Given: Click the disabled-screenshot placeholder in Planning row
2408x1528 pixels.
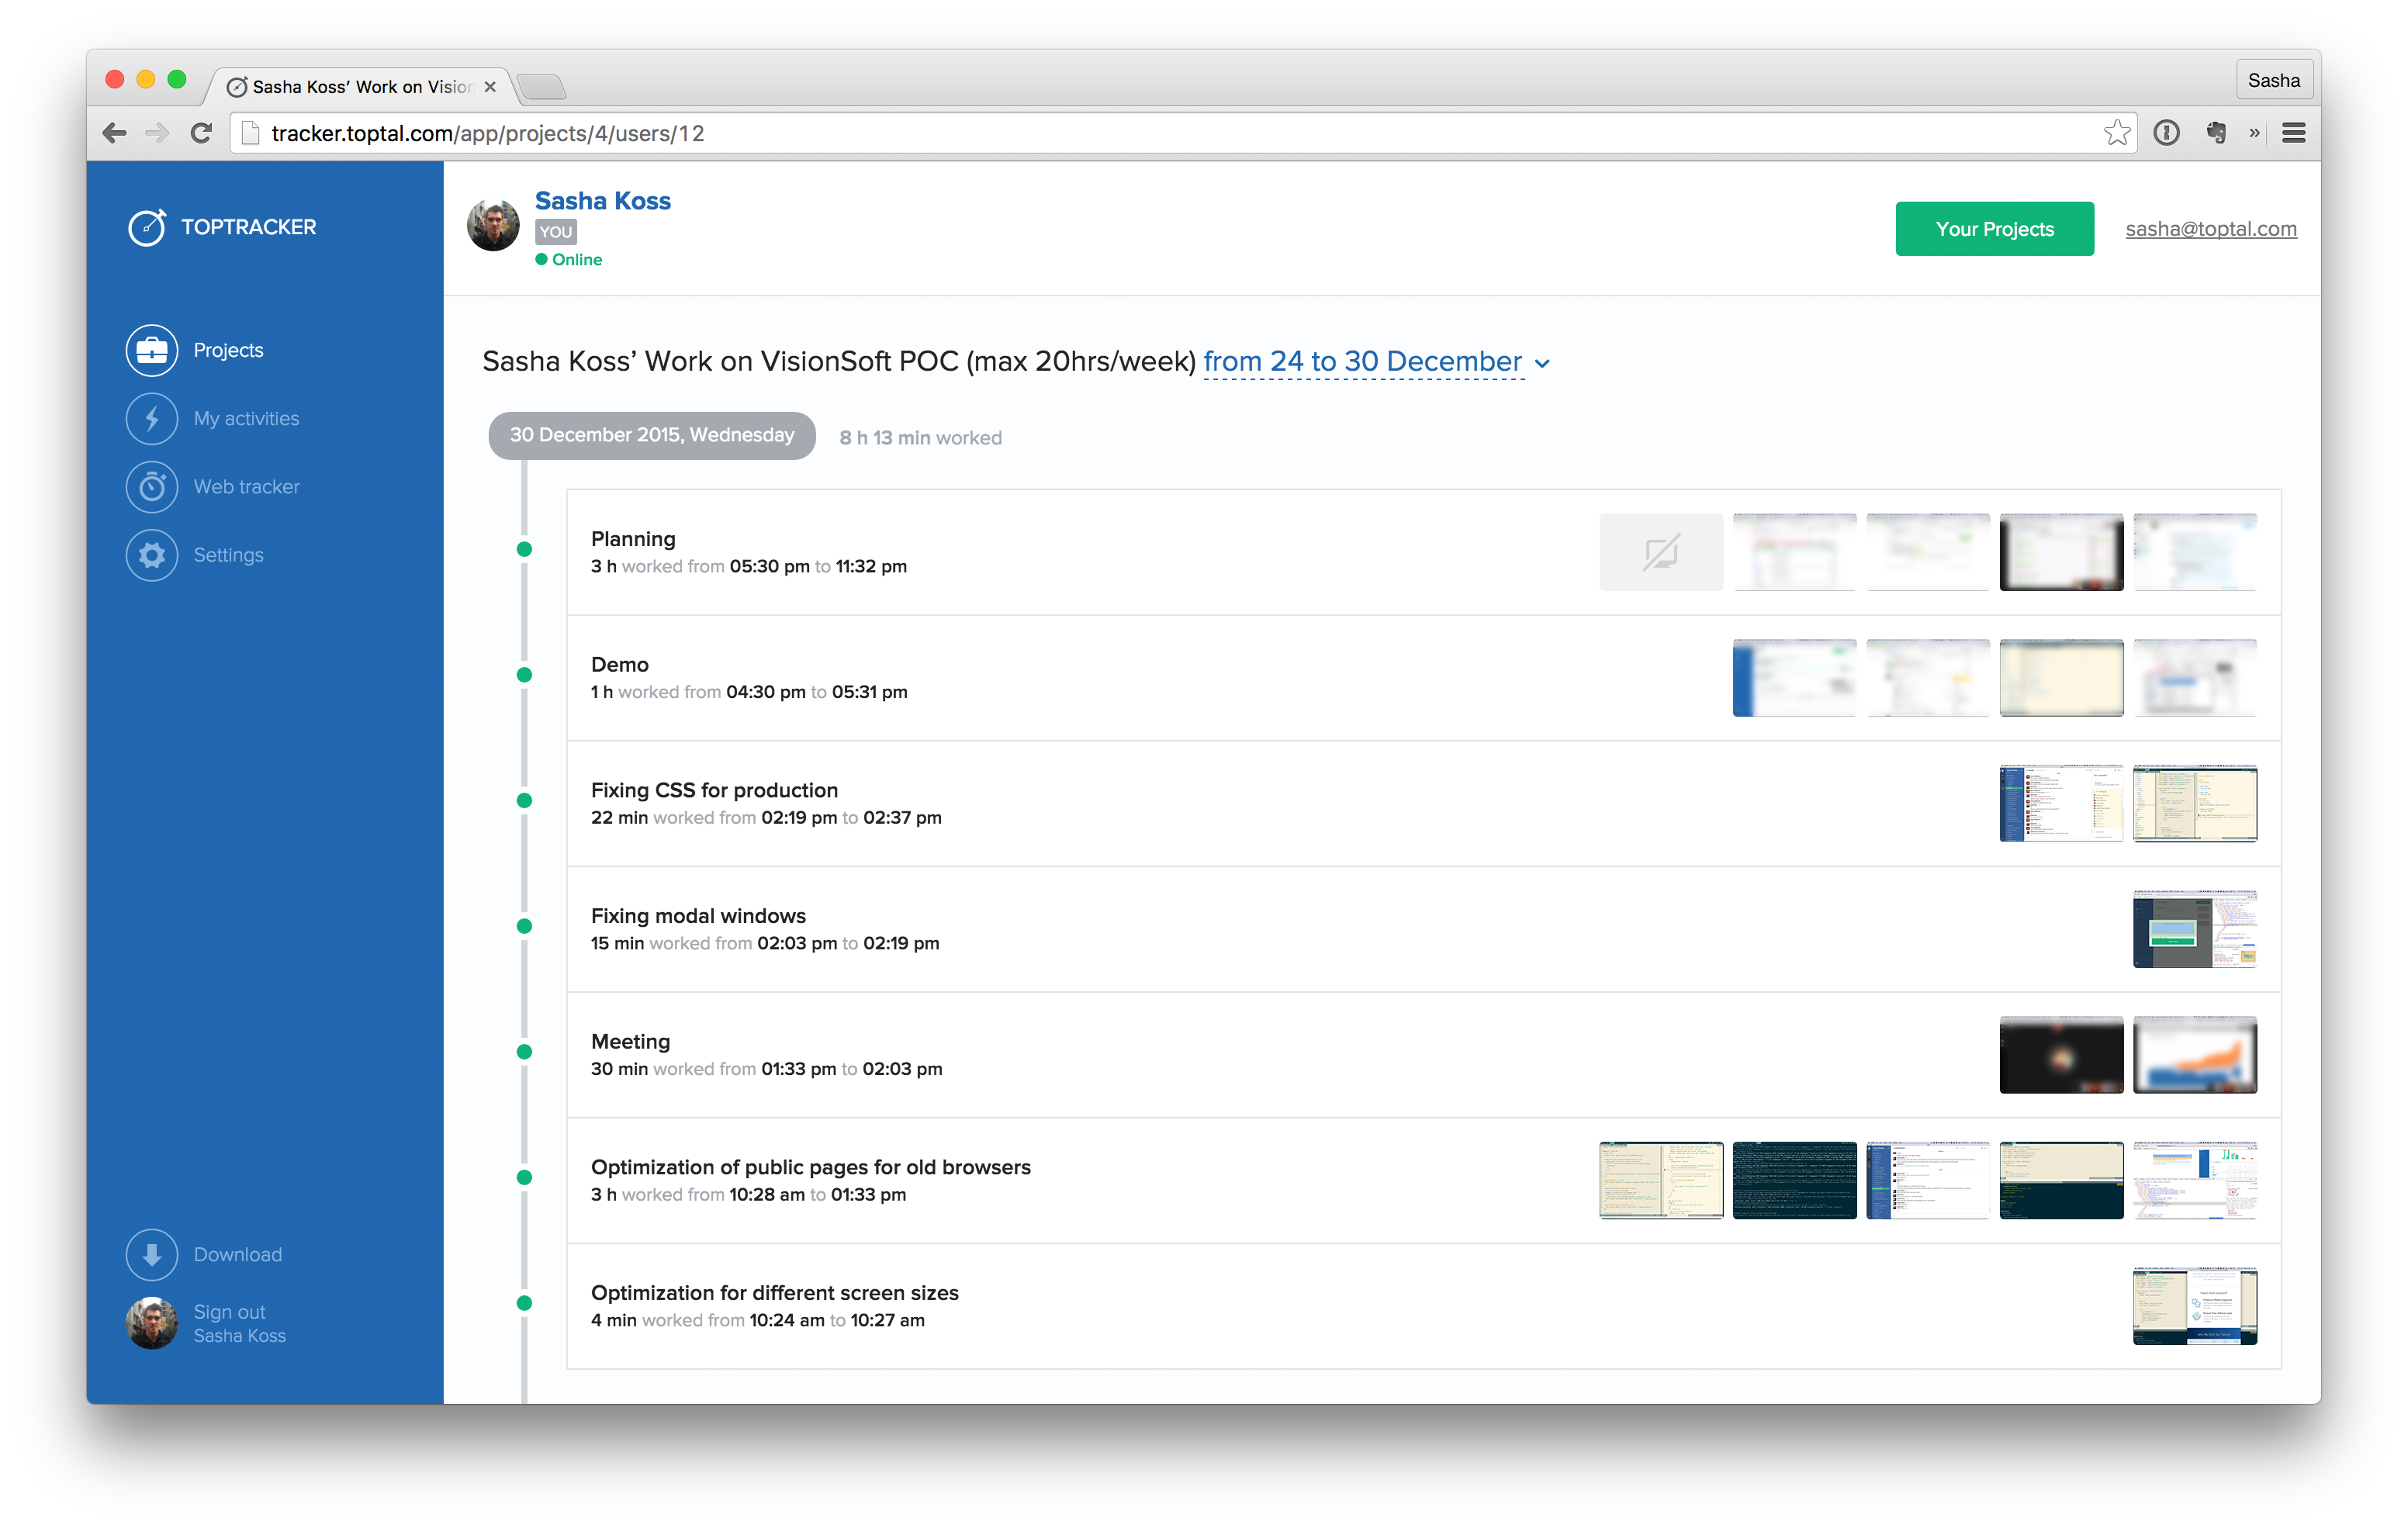Looking at the screenshot, I should pos(1660,552).
